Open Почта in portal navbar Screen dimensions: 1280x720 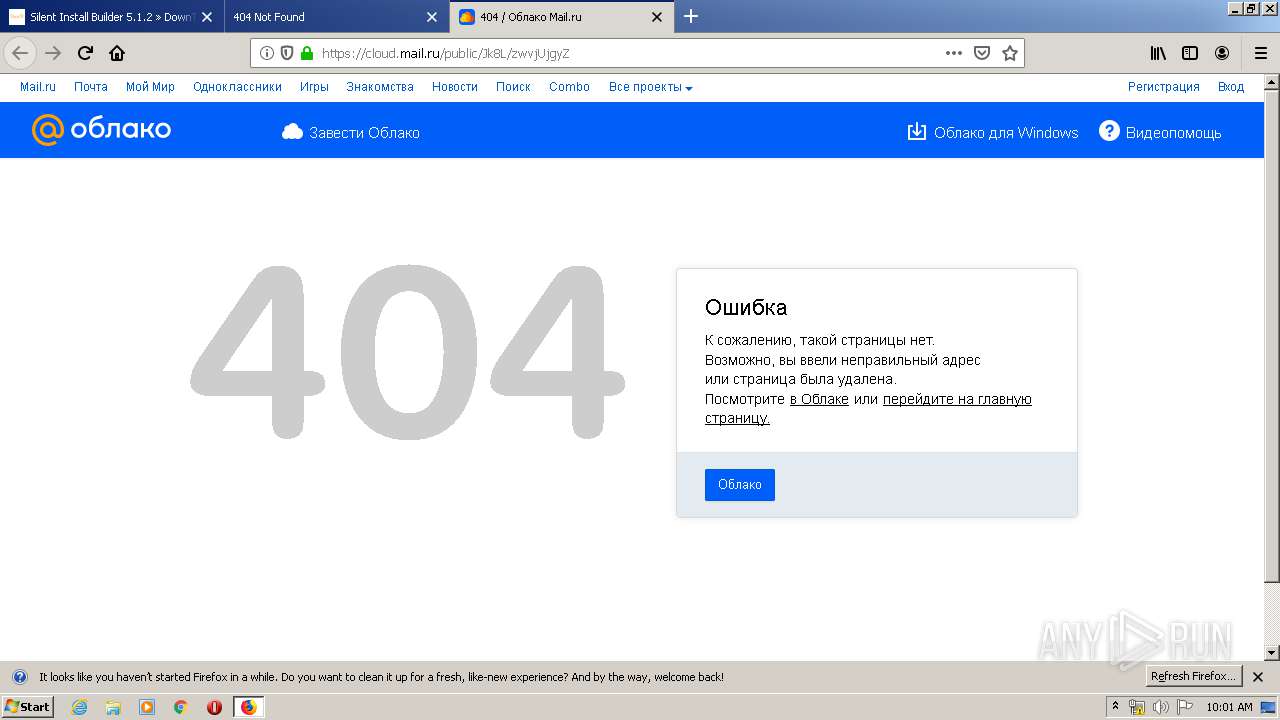coord(91,87)
